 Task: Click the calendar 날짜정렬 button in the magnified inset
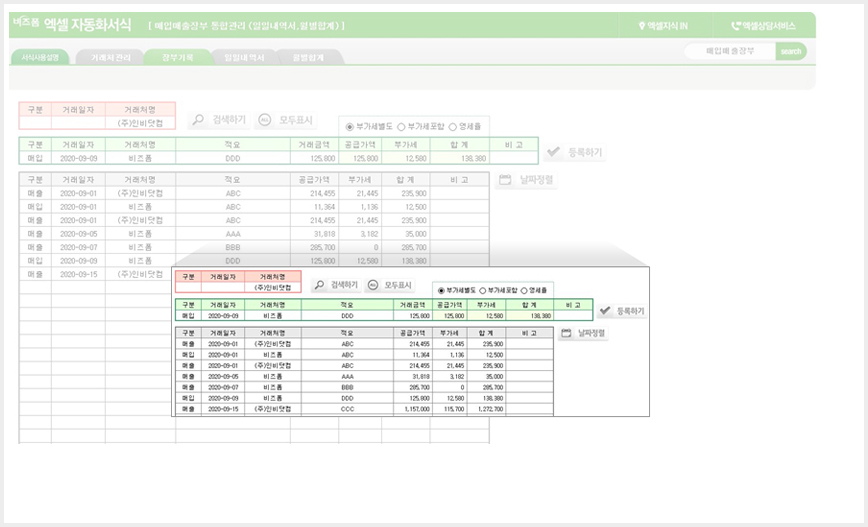[x=583, y=333]
